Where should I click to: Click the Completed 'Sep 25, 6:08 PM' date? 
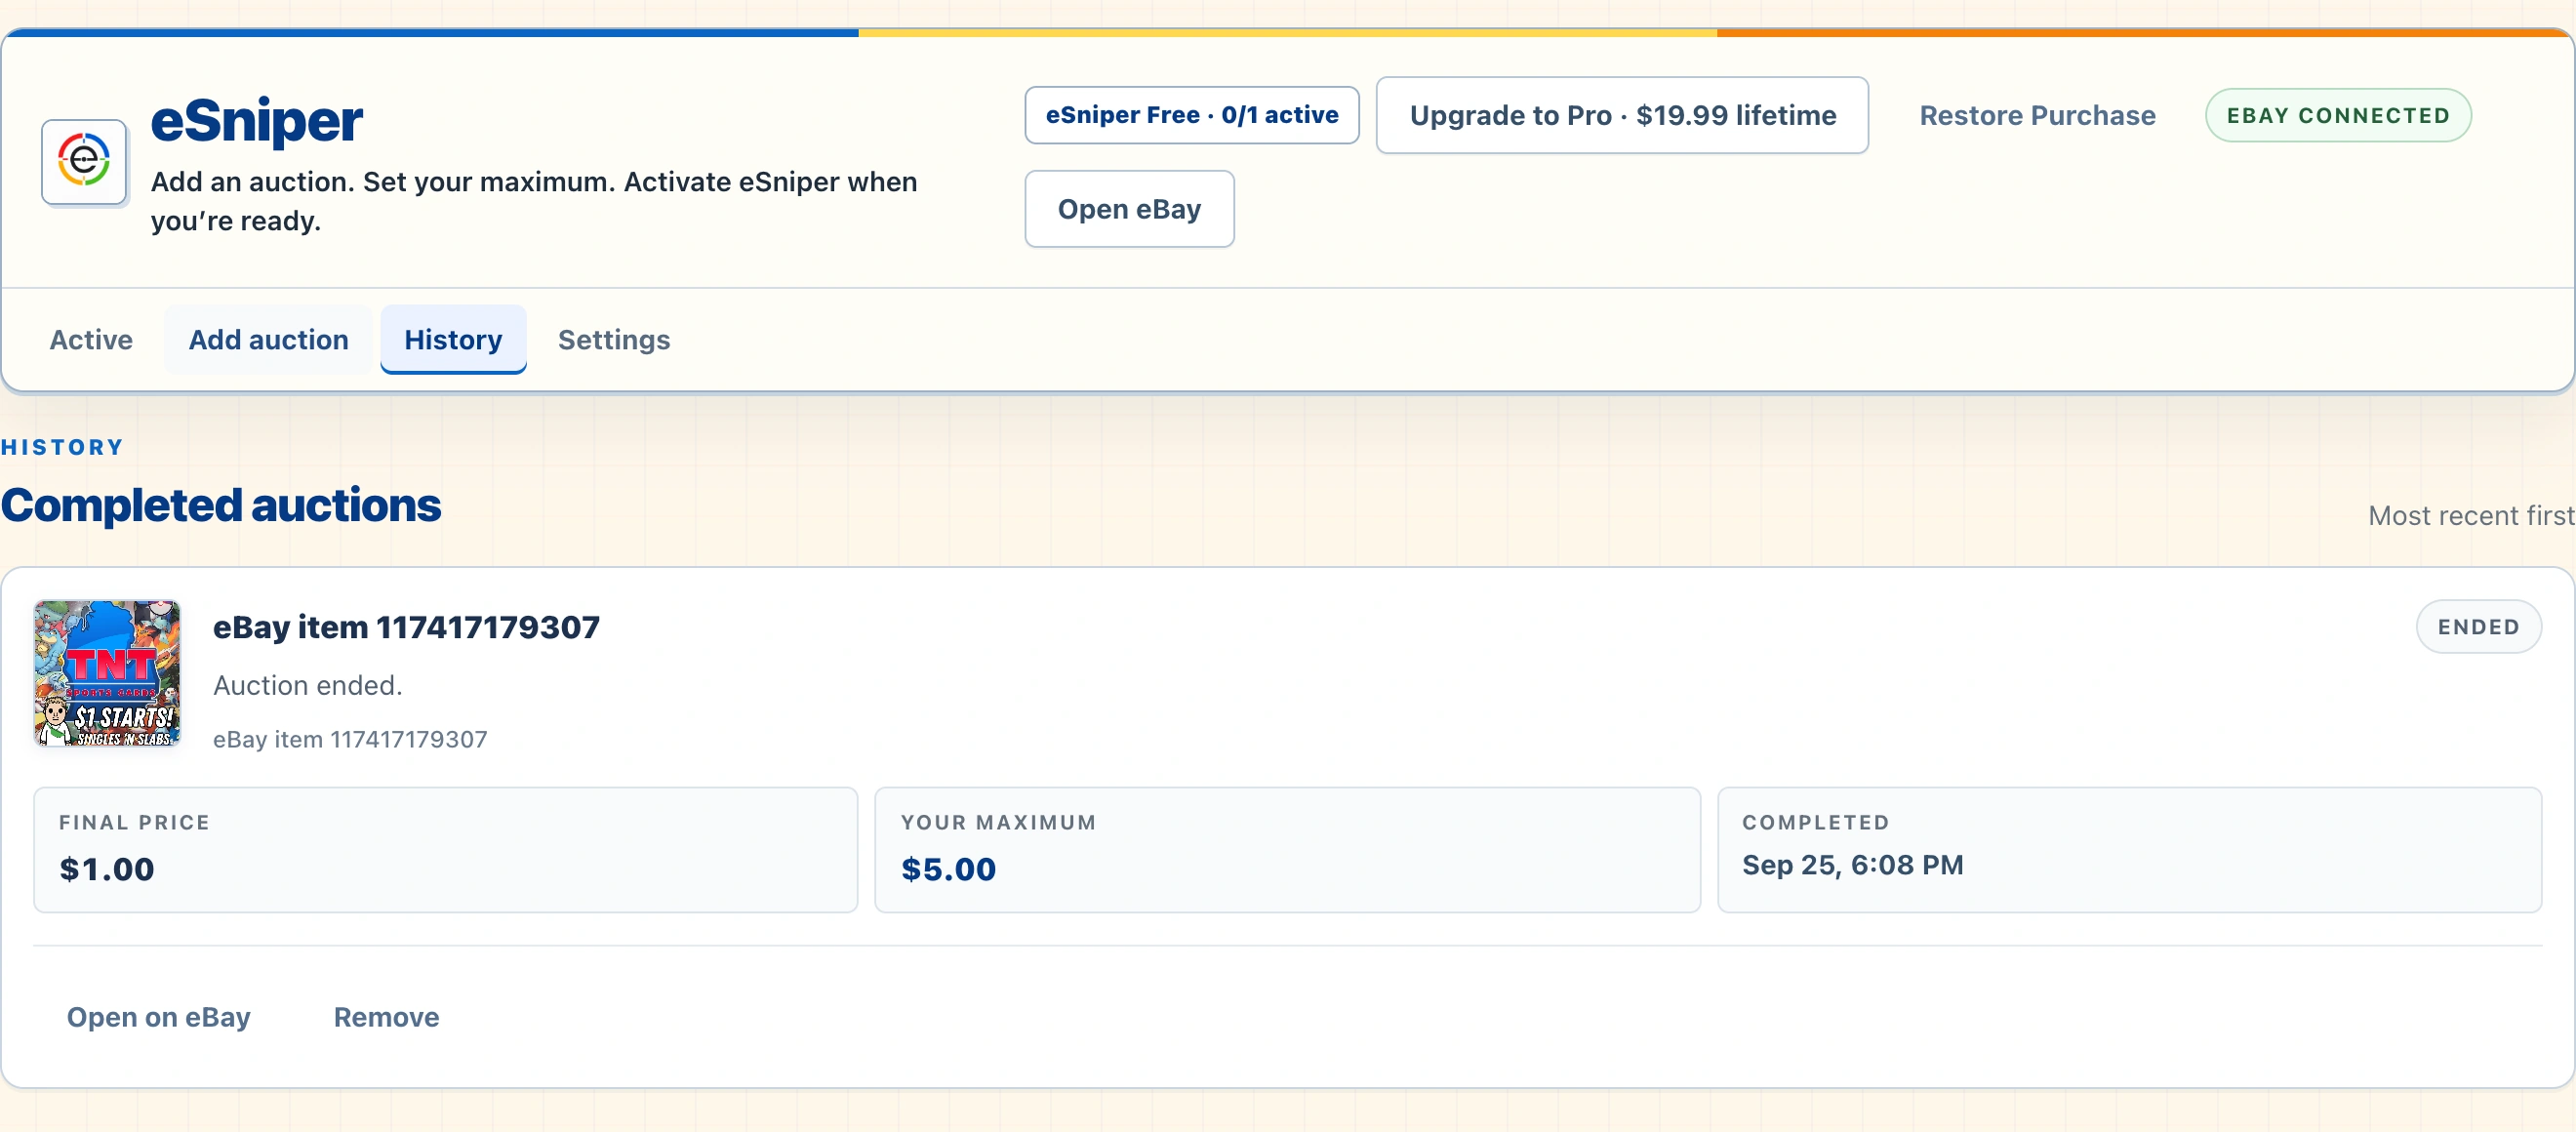click(x=1852, y=865)
